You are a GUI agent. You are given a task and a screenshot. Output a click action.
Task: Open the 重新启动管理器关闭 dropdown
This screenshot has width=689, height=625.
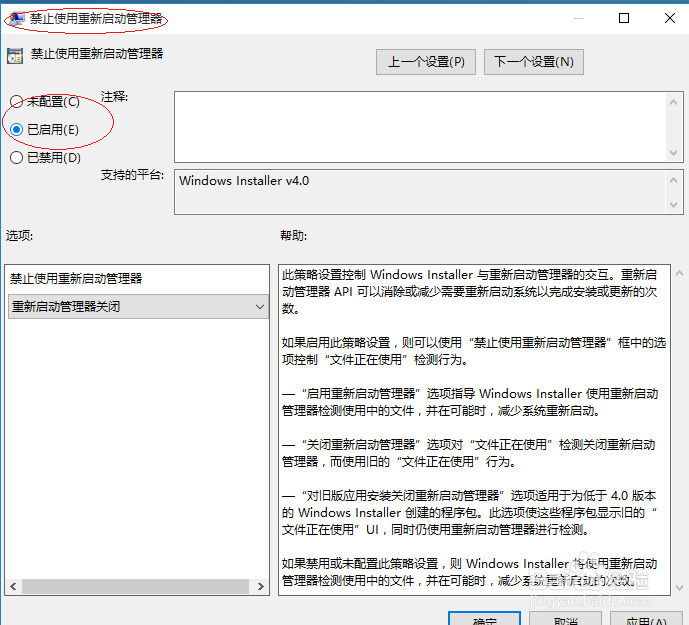click(x=138, y=306)
